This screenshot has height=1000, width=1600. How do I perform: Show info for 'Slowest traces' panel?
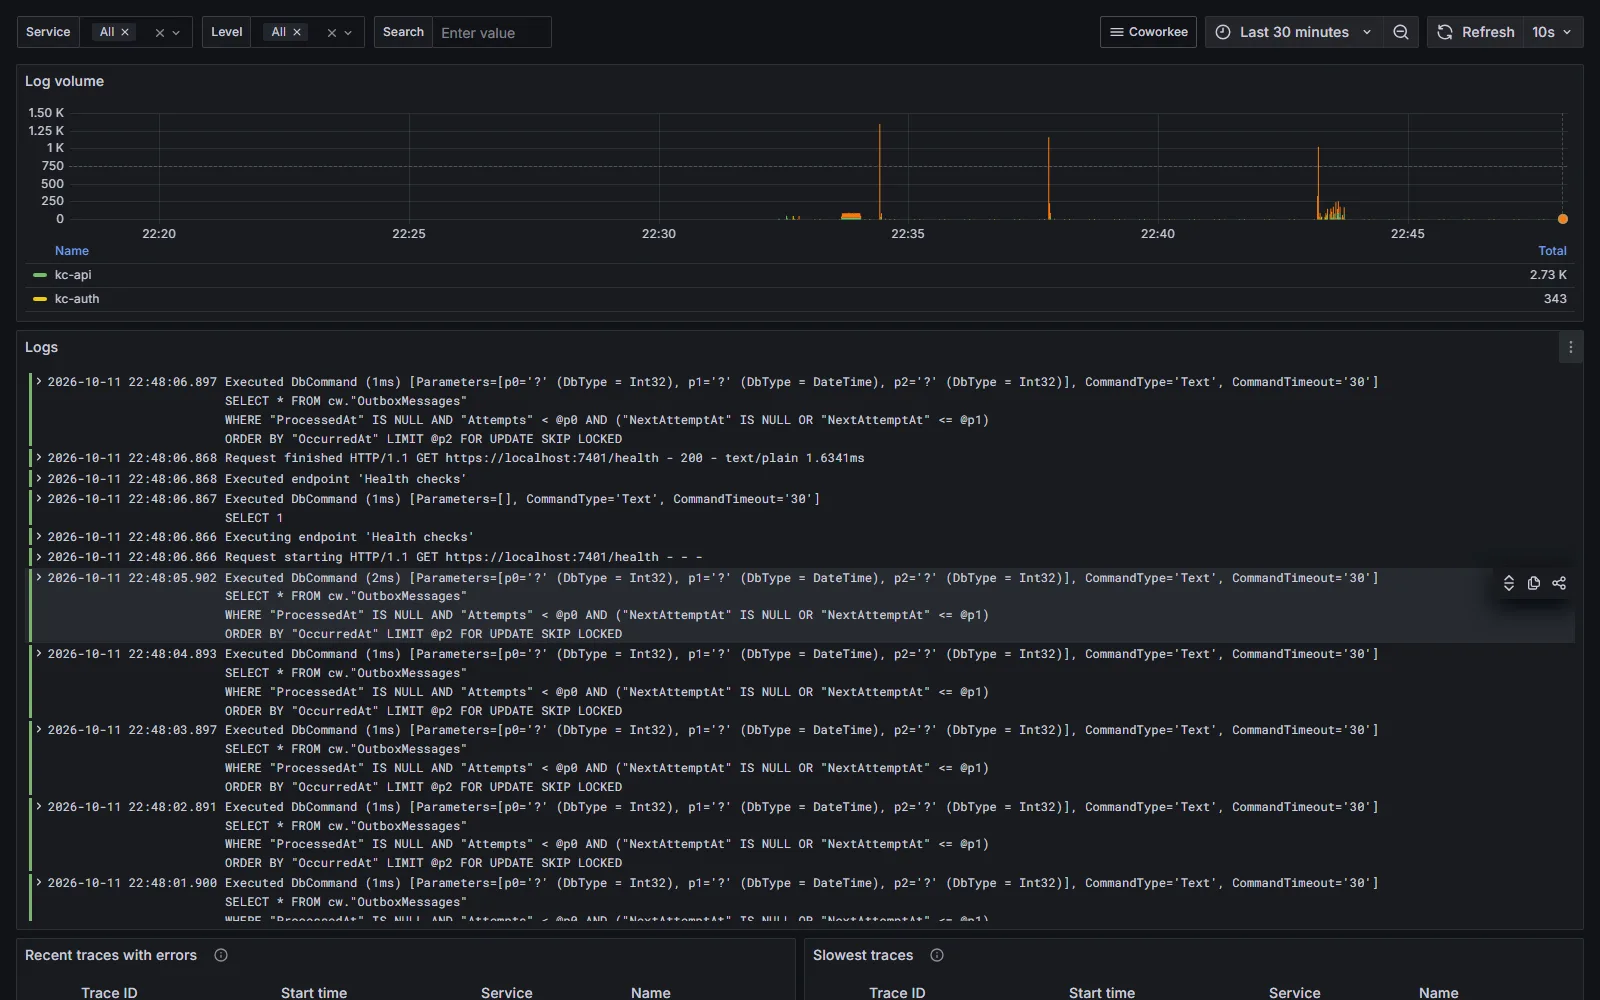(937, 955)
